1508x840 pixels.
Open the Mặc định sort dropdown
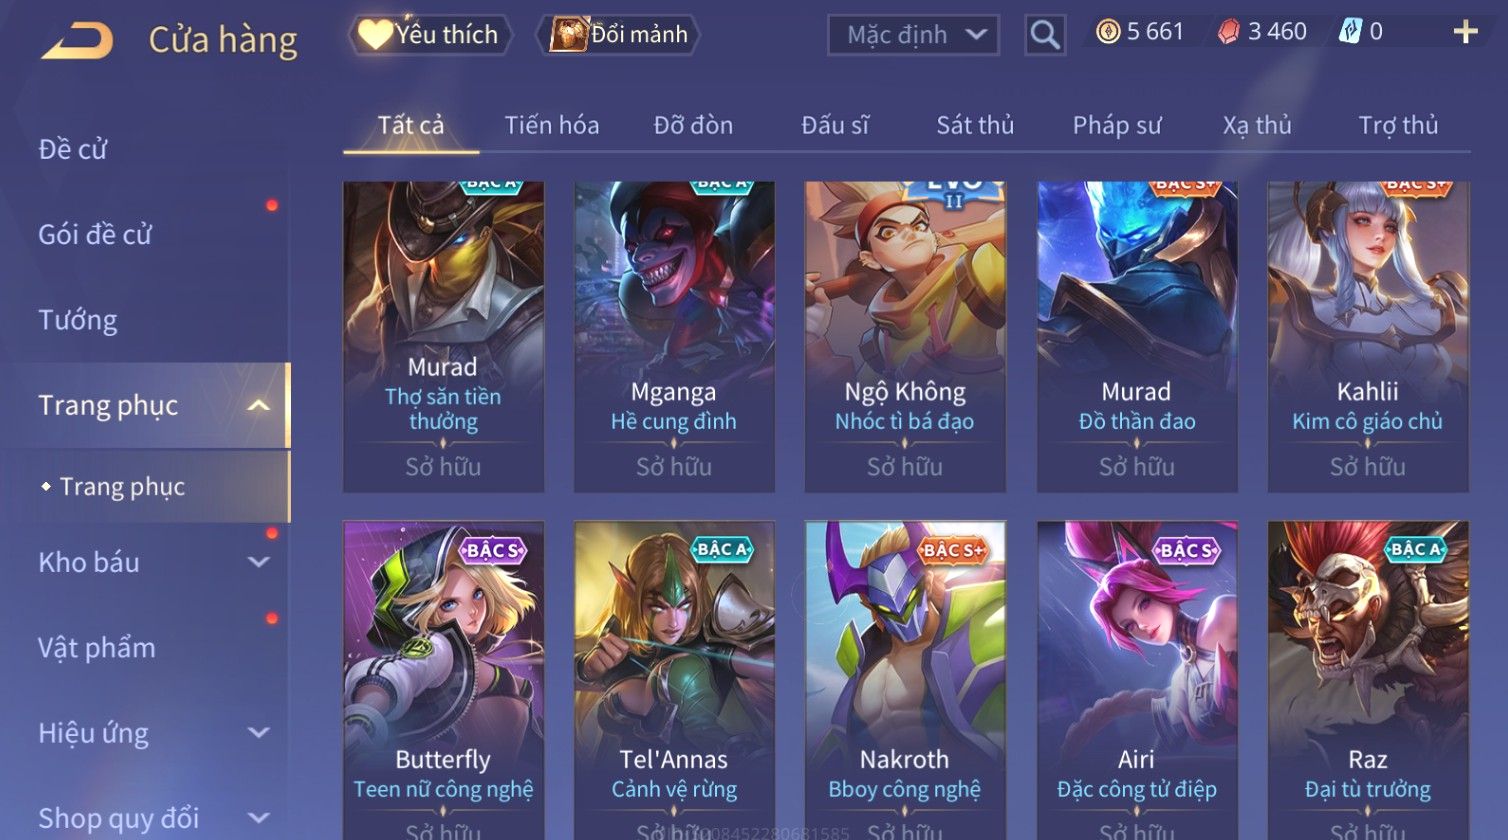pyautogui.click(x=912, y=35)
